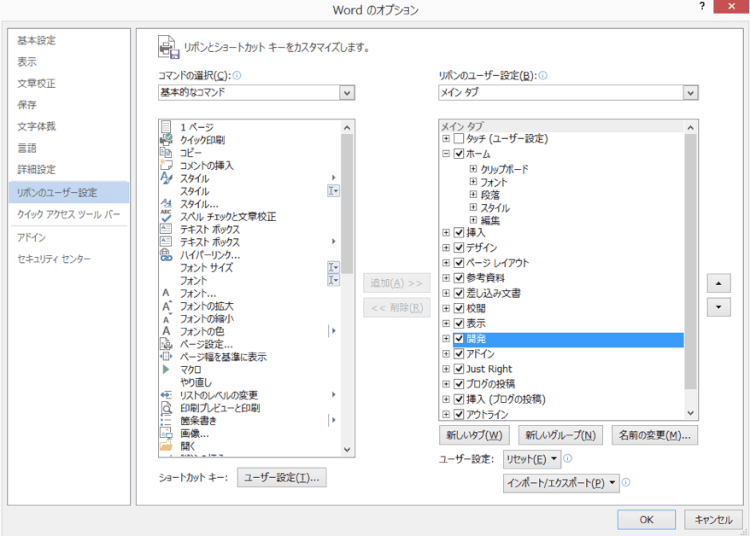The image size is (750, 536).
Task: Click the fit page width icon
Action: coord(166,356)
